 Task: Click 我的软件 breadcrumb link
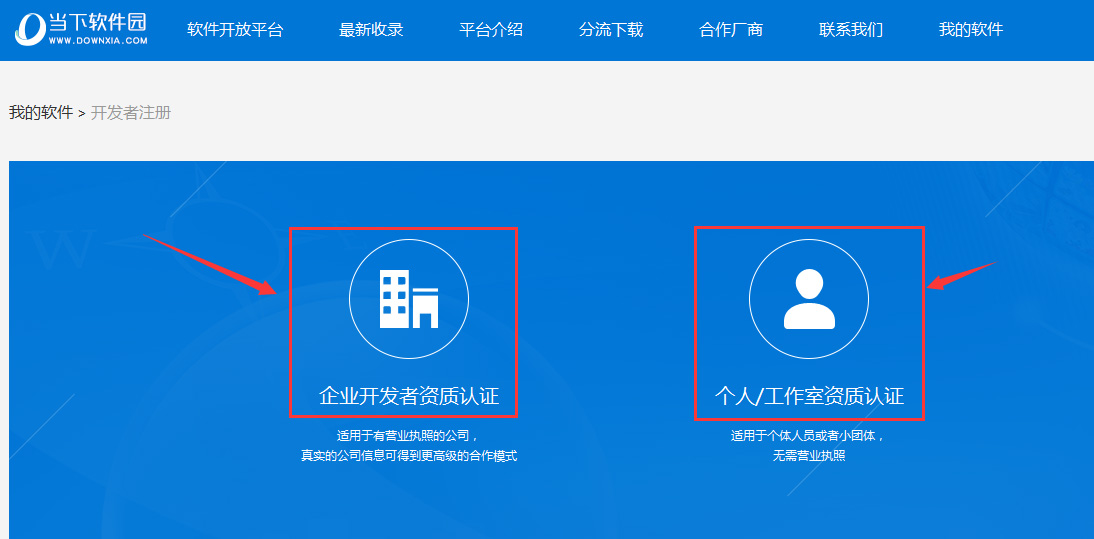40,112
